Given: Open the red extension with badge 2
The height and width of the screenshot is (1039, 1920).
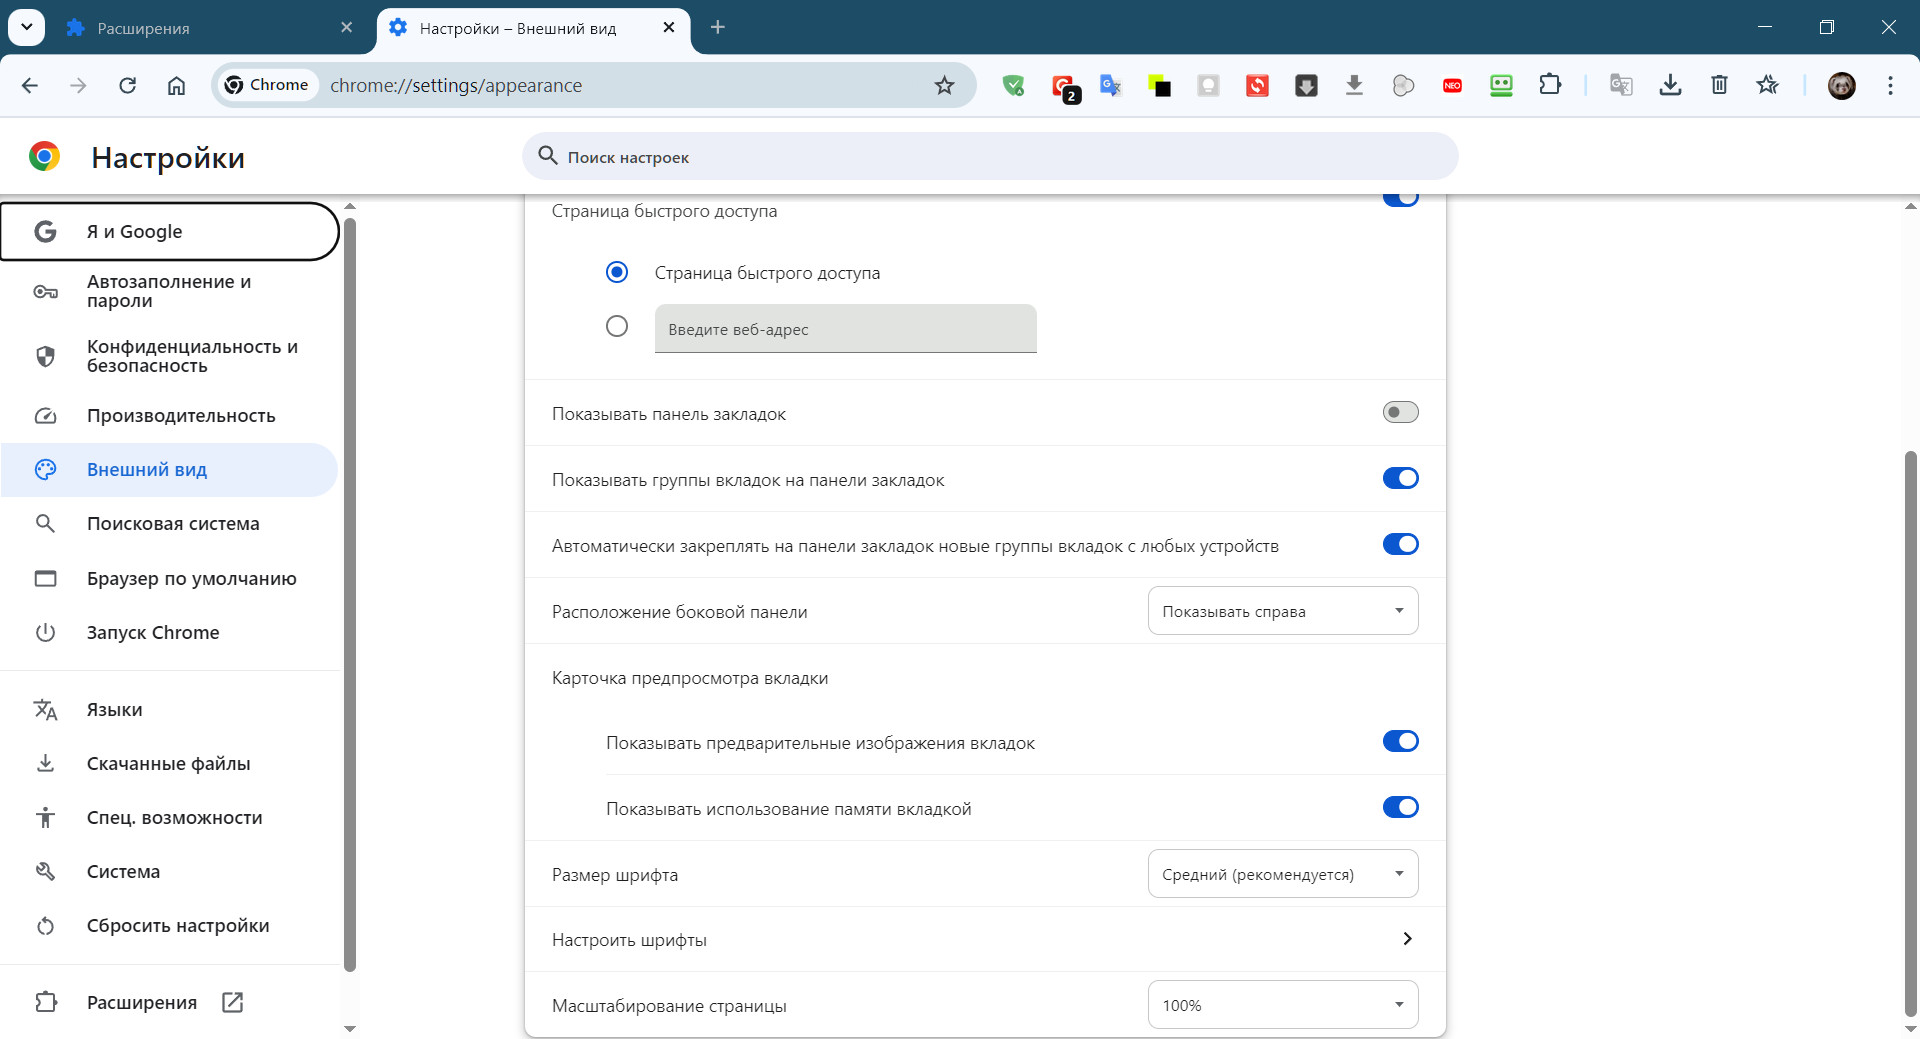Looking at the screenshot, I should (1063, 86).
